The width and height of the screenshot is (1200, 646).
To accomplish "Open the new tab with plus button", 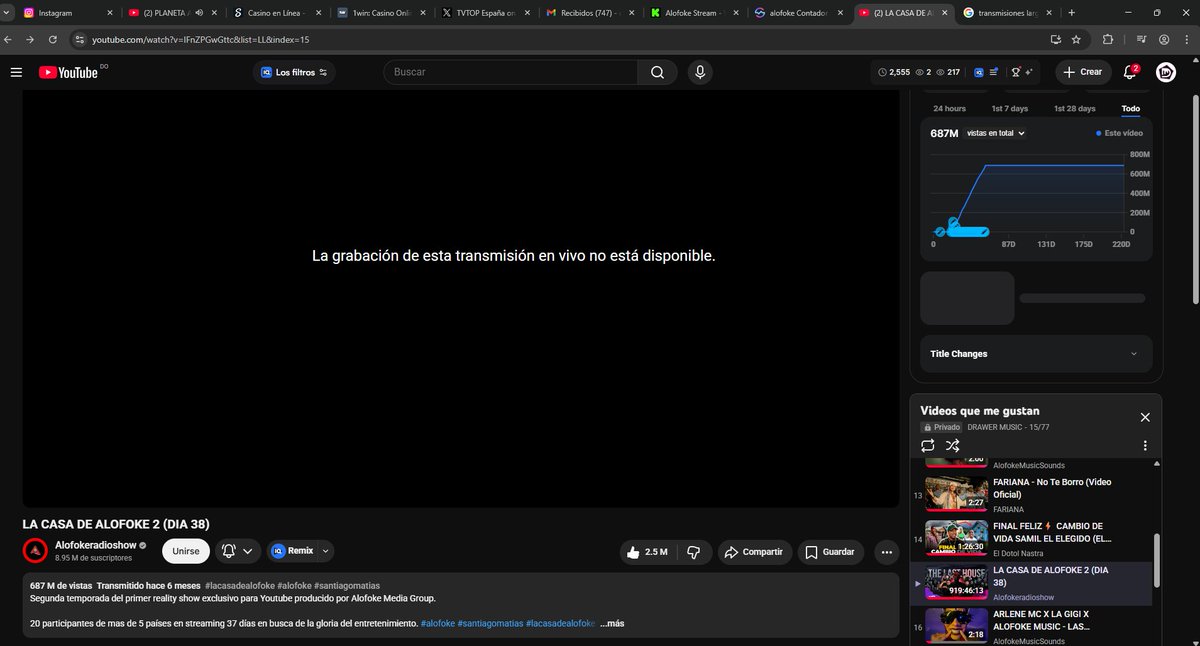I will tap(1072, 13).
